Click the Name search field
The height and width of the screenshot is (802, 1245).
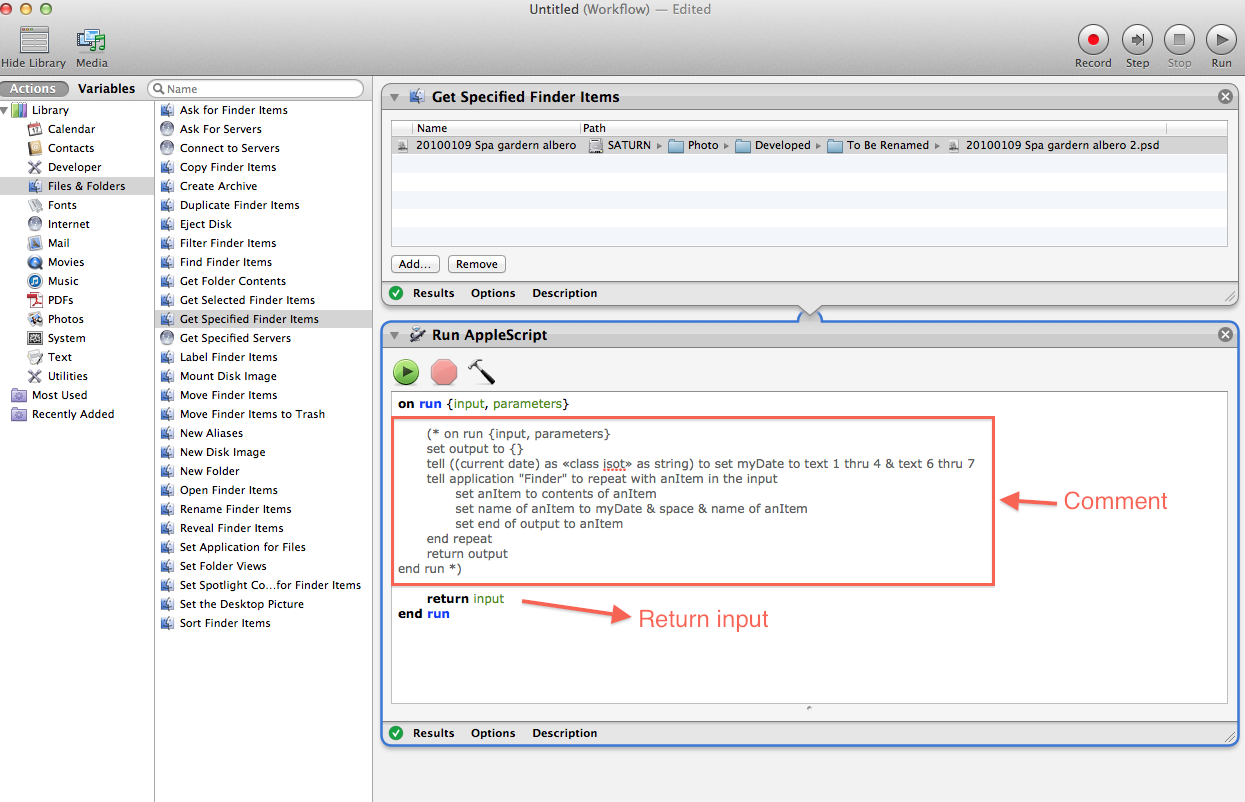[x=255, y=89]
